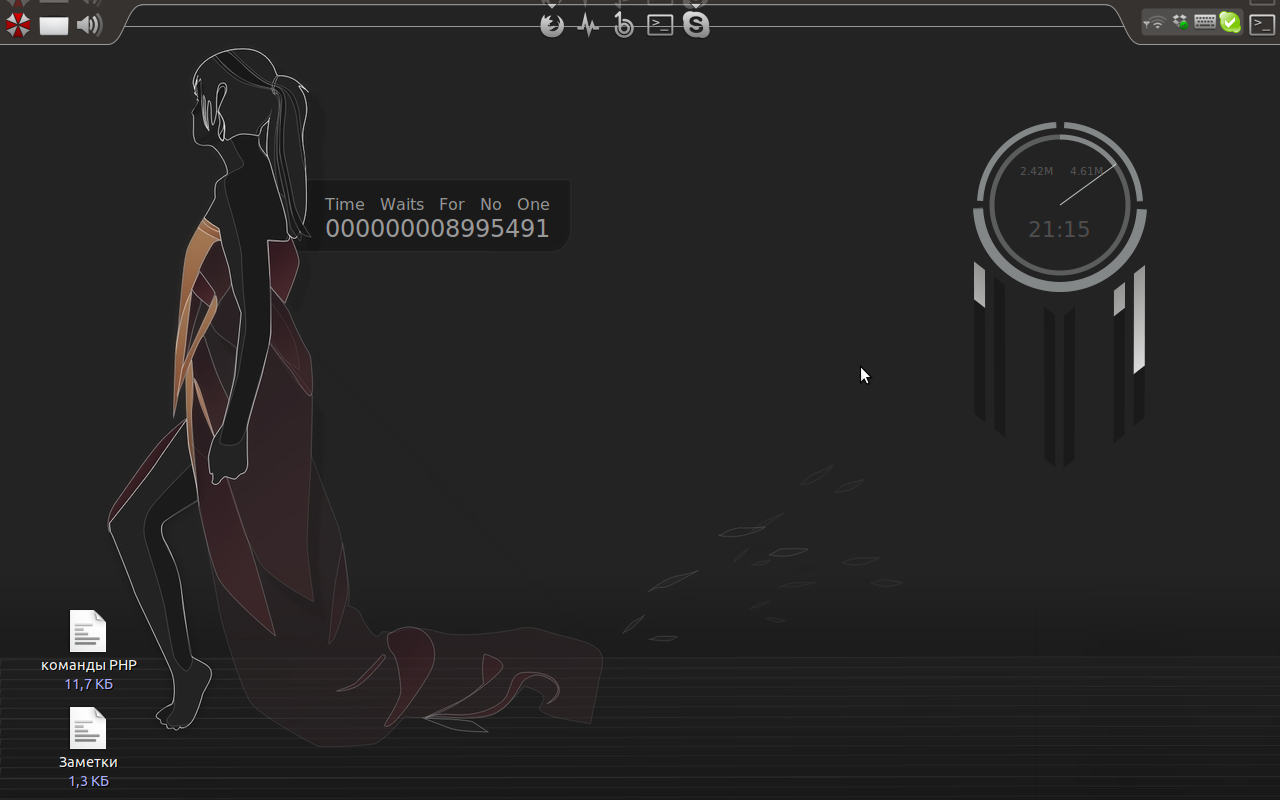Click the 'команды PHP' file label
Image resolution: width=1280 pixels, height=800 pixels.
coord(89,665)
